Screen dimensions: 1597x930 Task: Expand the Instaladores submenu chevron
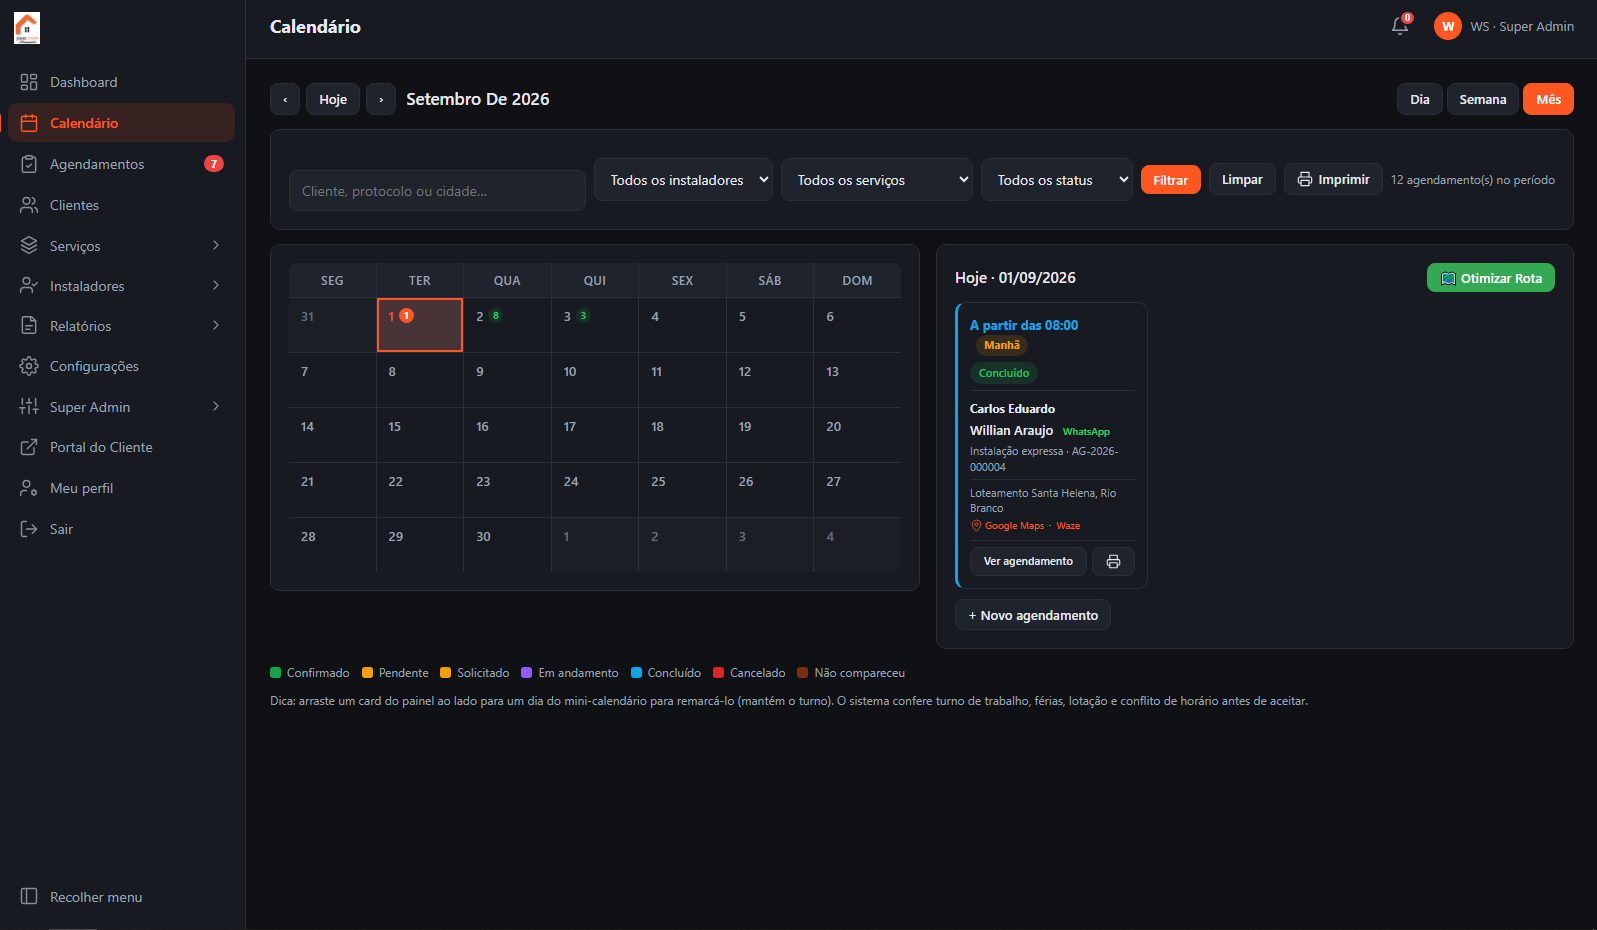(215, 285)
